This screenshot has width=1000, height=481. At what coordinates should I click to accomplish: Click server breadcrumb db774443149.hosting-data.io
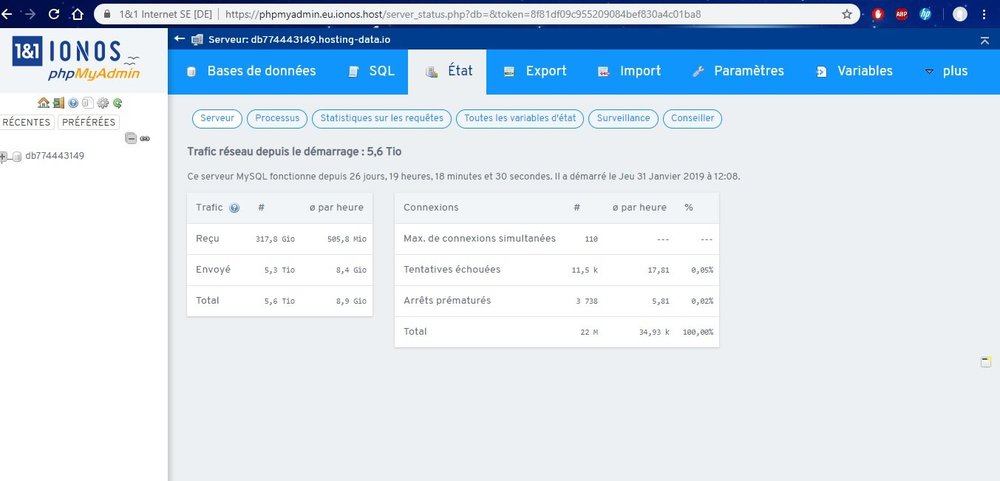coord(299,40)
